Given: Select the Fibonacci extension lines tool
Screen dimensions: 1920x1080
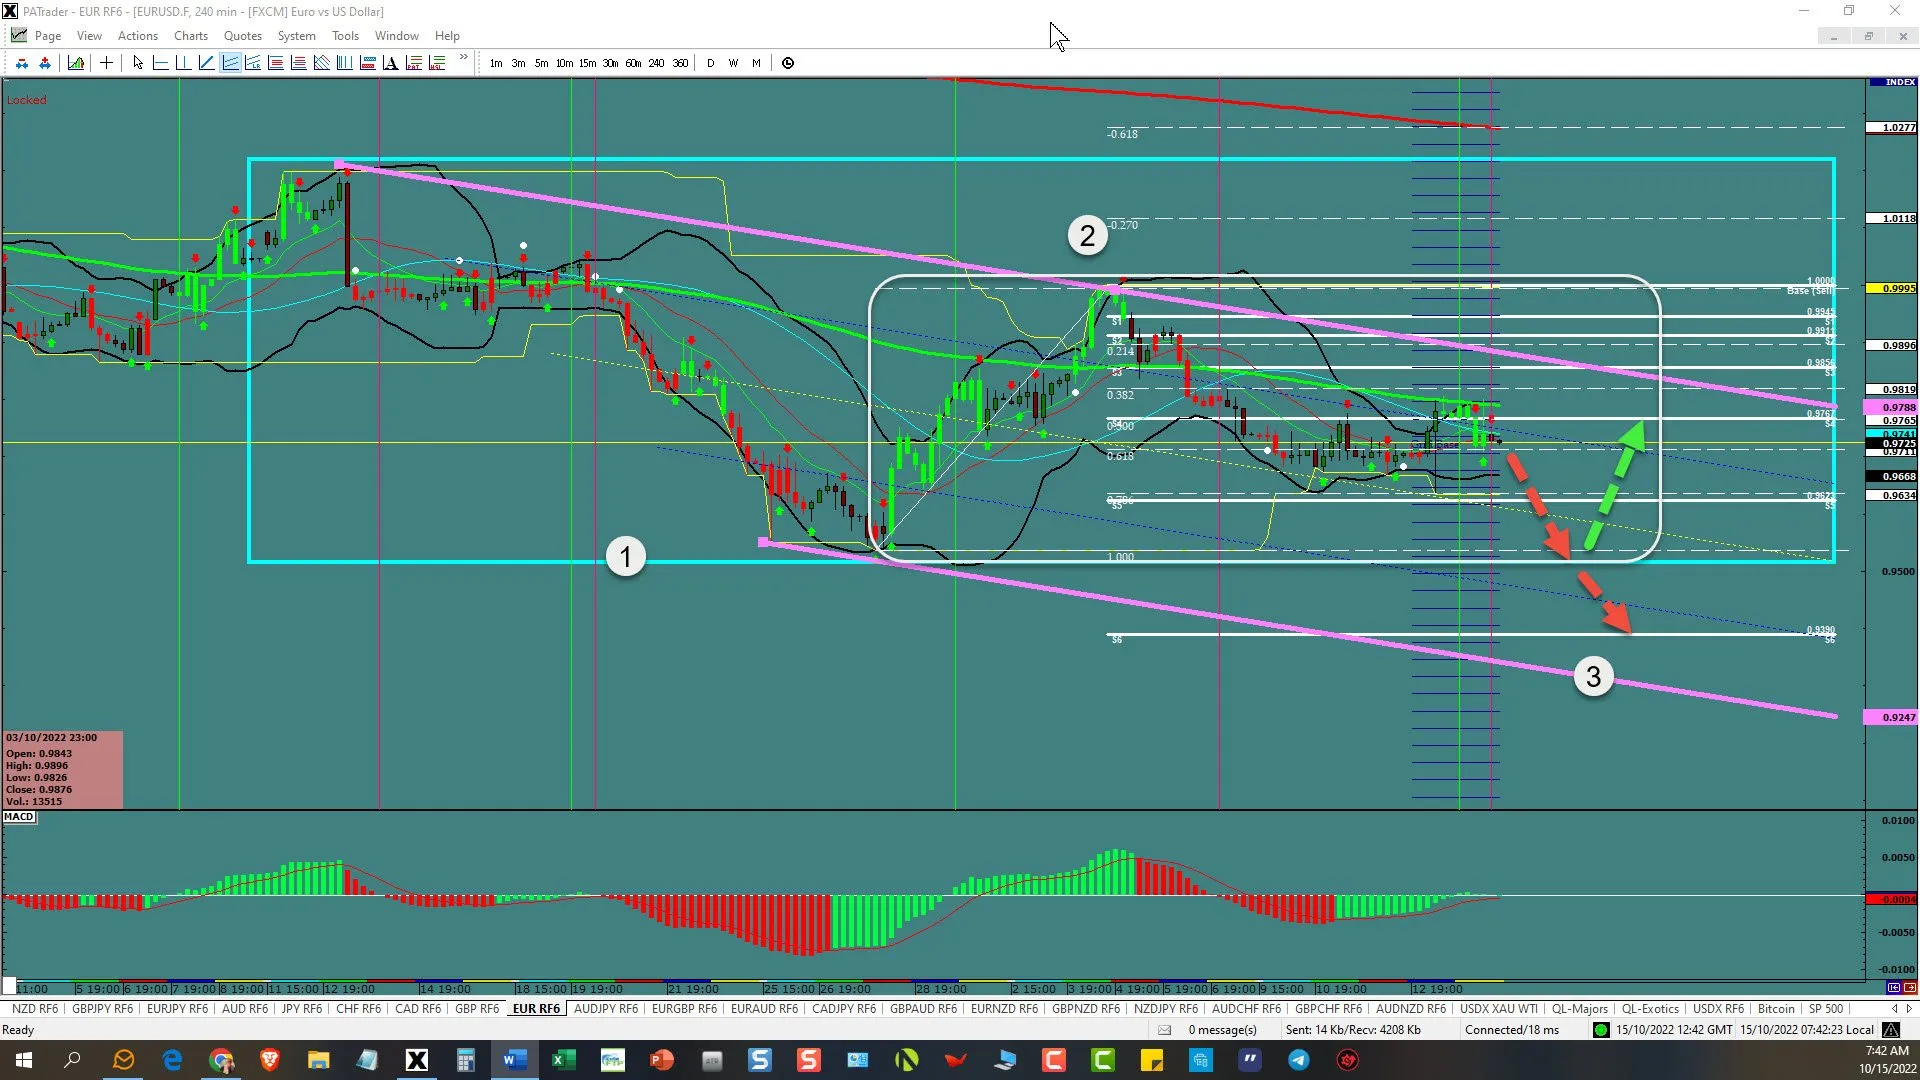Looking at the screenshot, I should pos(298,63).
